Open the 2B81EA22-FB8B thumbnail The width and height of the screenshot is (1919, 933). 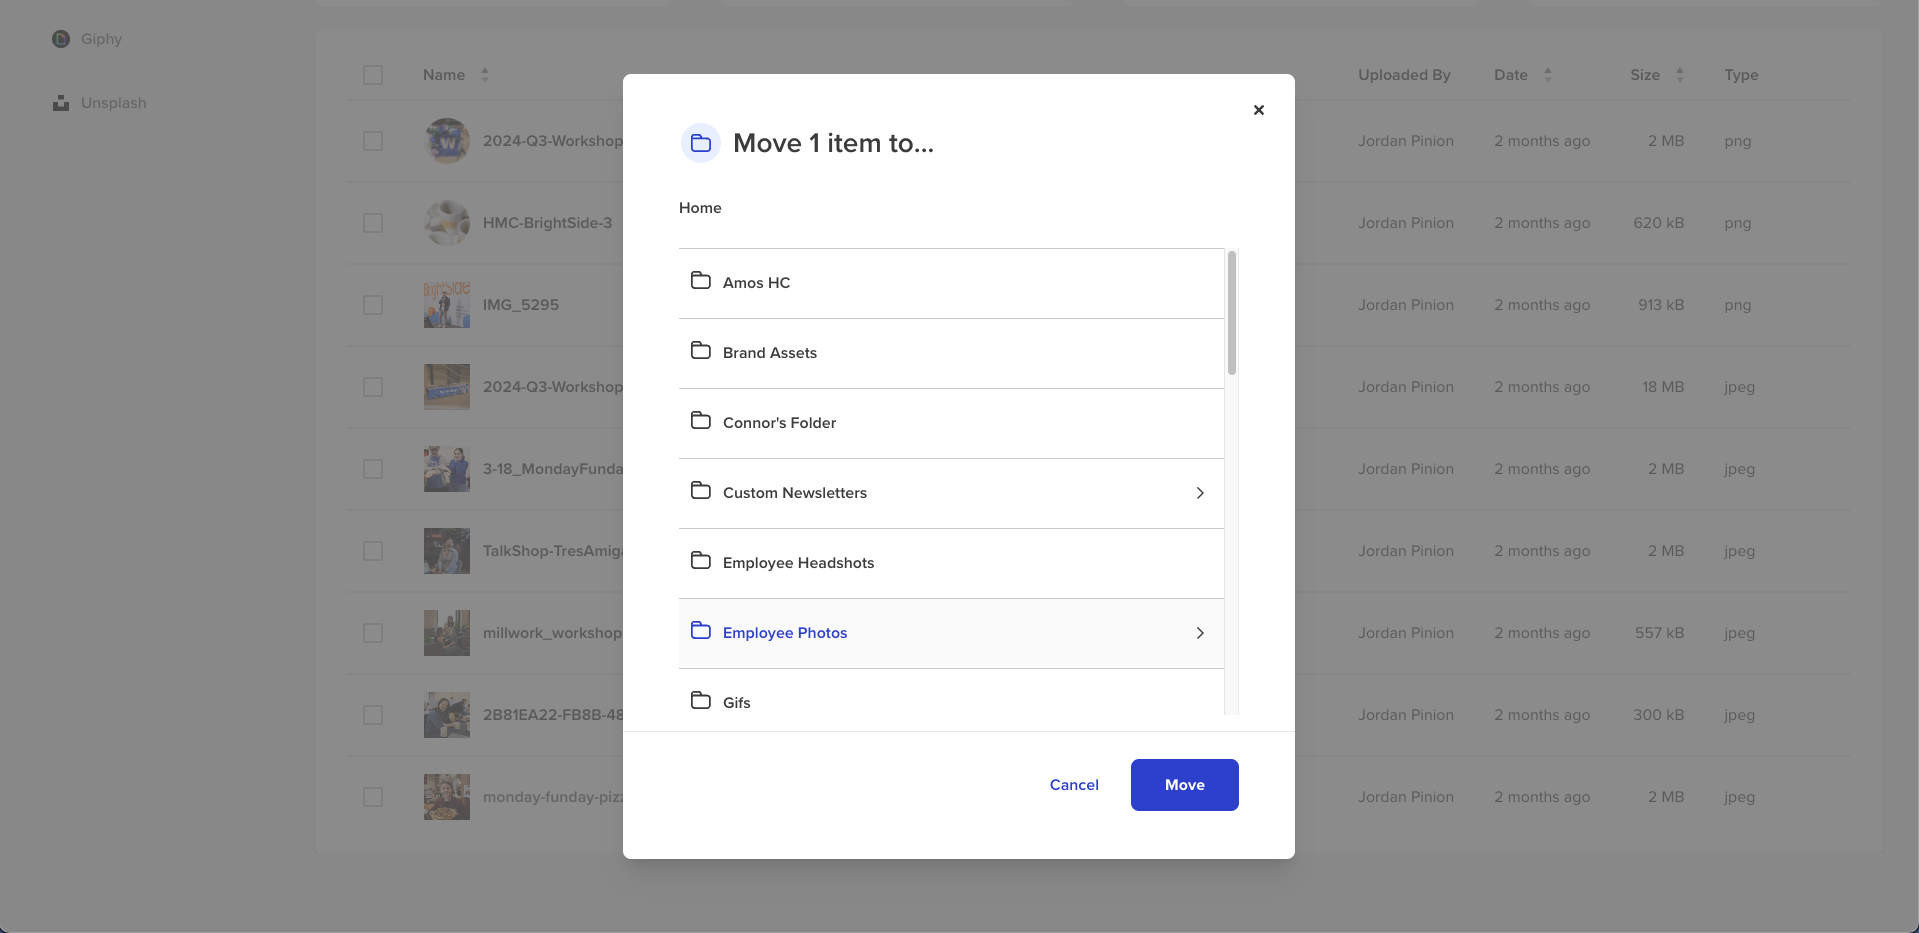tap(447, 715)
